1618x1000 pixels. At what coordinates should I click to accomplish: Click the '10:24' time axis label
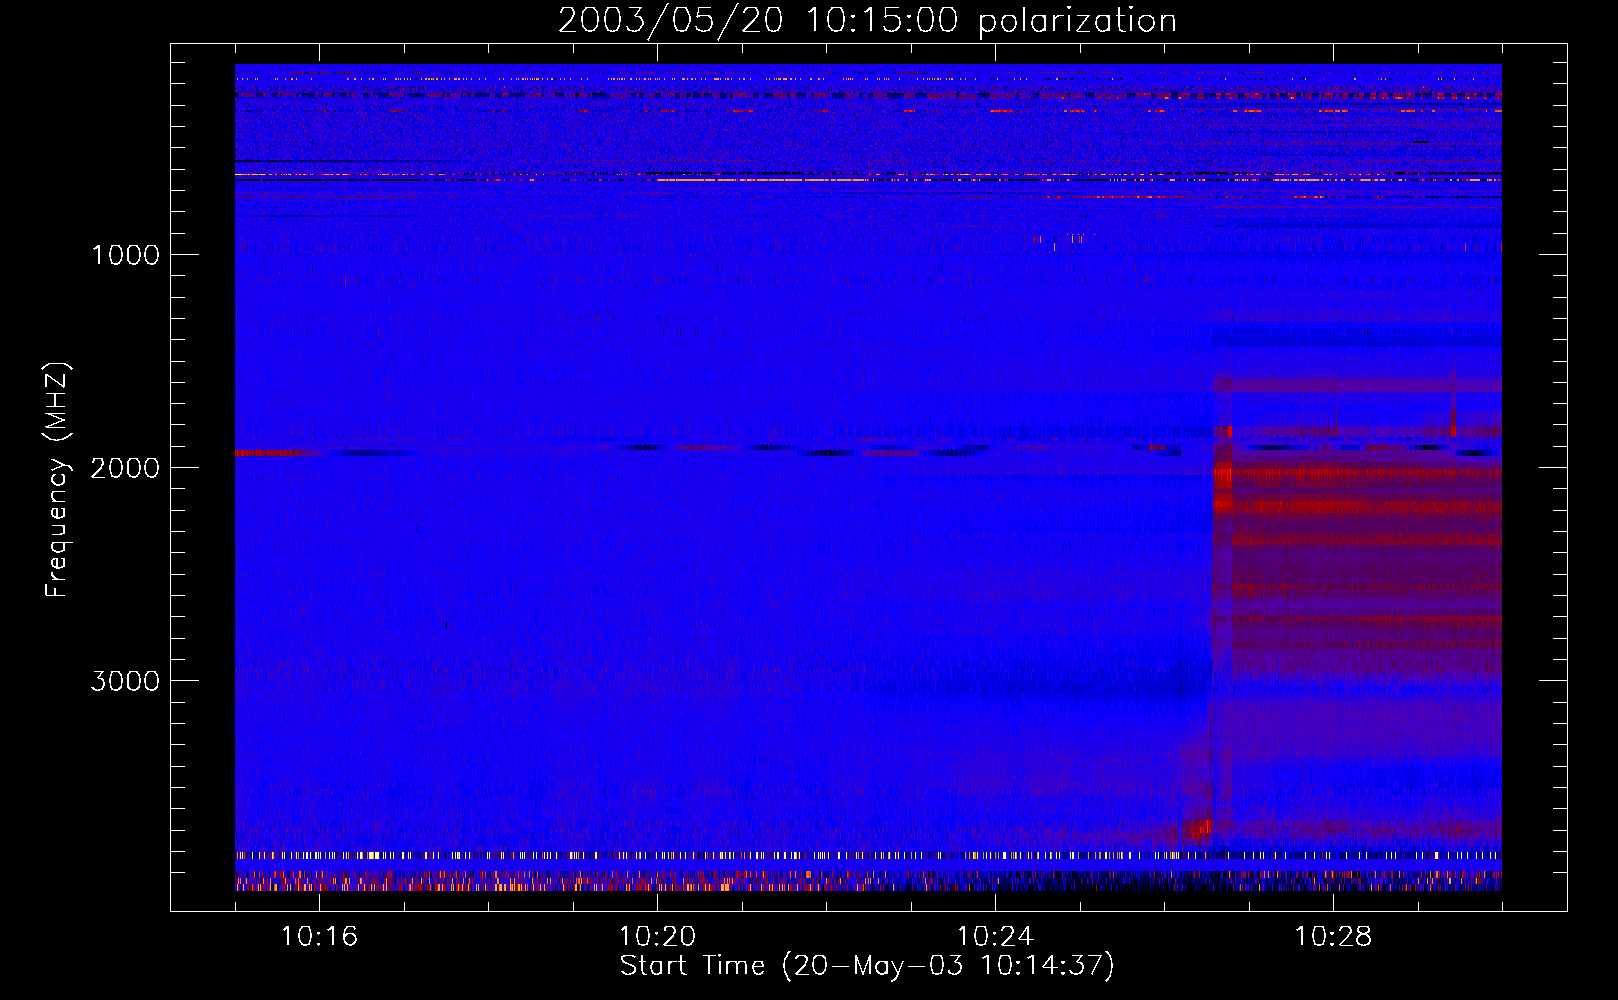tap(995, 937)
